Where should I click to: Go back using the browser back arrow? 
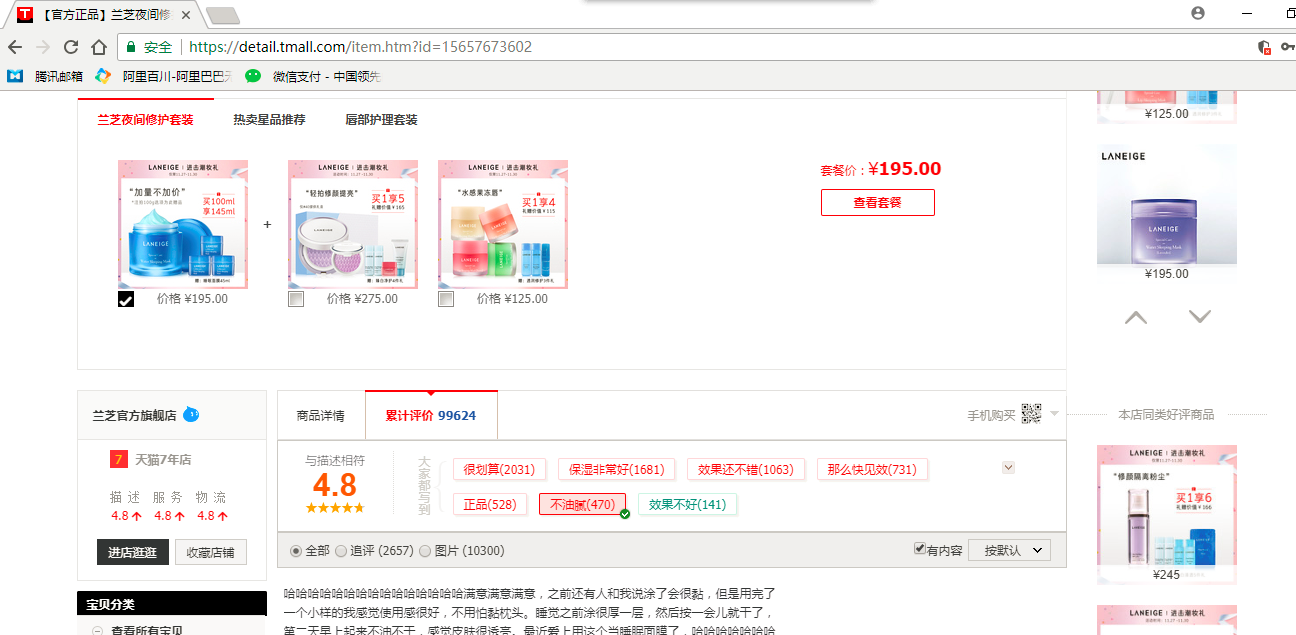click(x=15, y=47)
